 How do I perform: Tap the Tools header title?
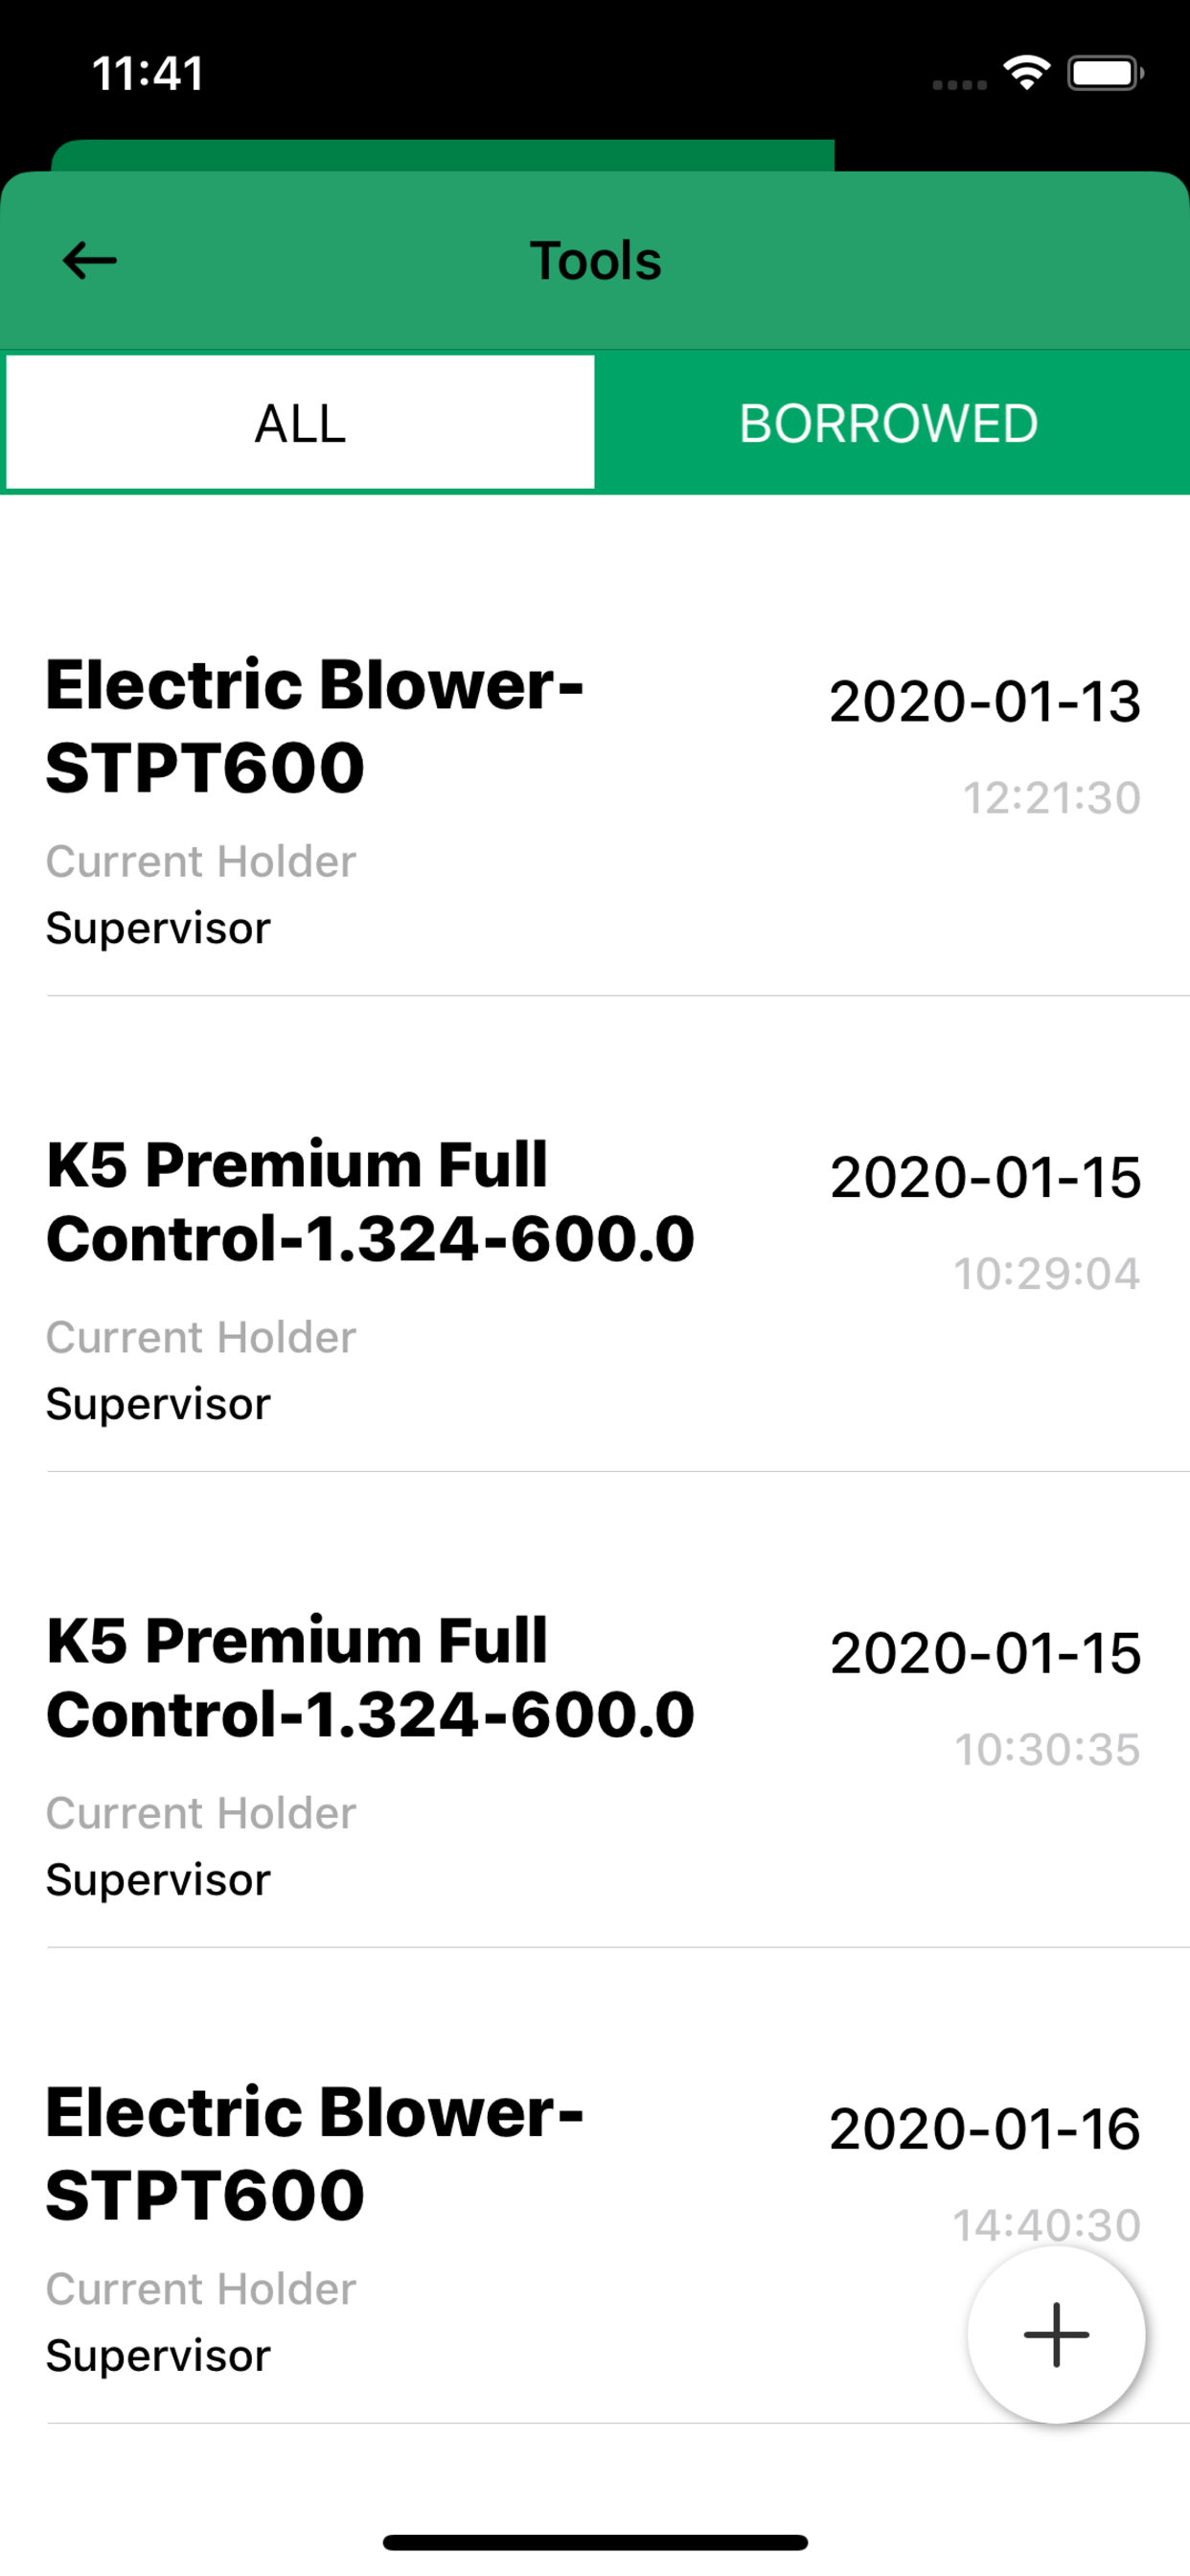595,261
